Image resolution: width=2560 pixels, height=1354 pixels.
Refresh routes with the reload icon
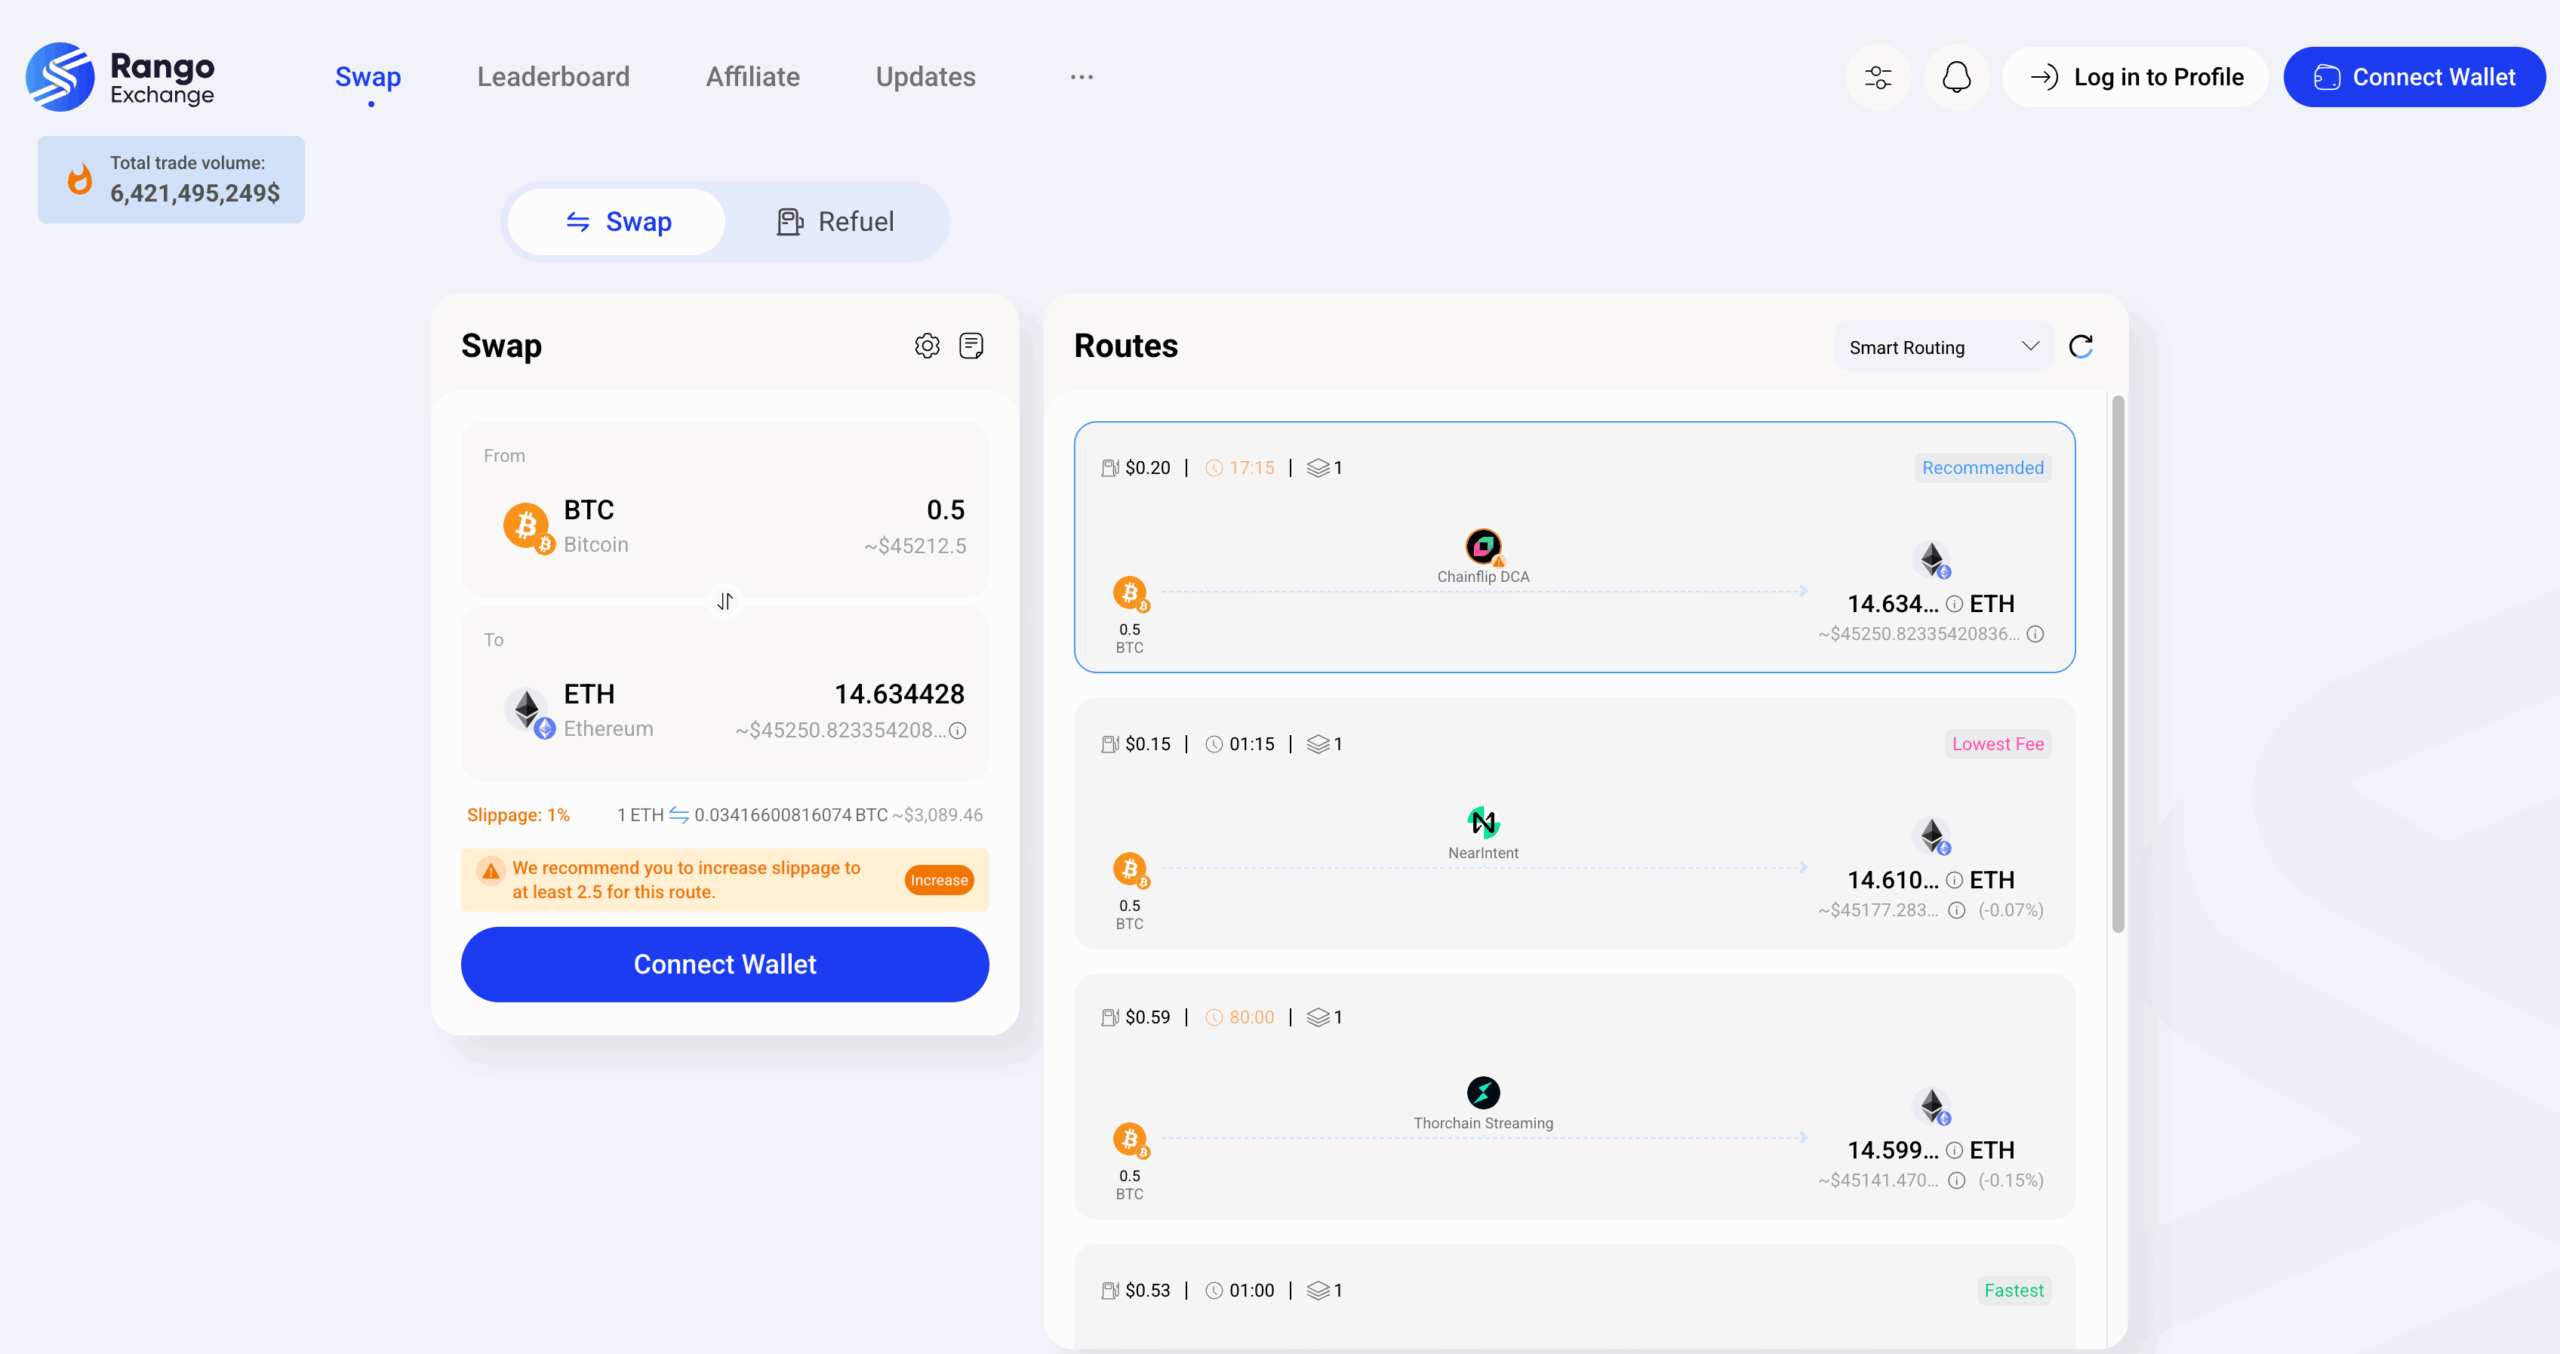[2081, 345]
